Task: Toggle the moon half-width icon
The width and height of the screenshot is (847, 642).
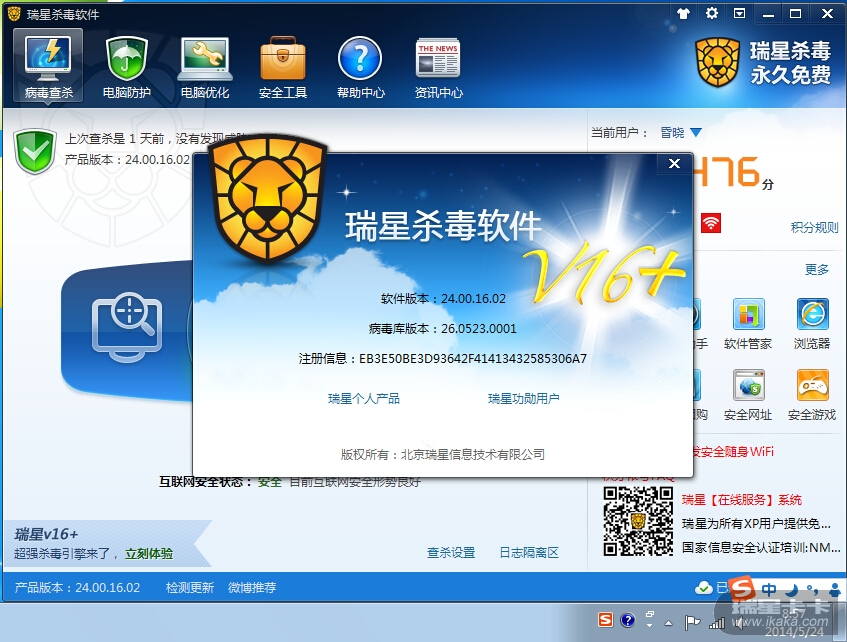Action: pos(792,590)
